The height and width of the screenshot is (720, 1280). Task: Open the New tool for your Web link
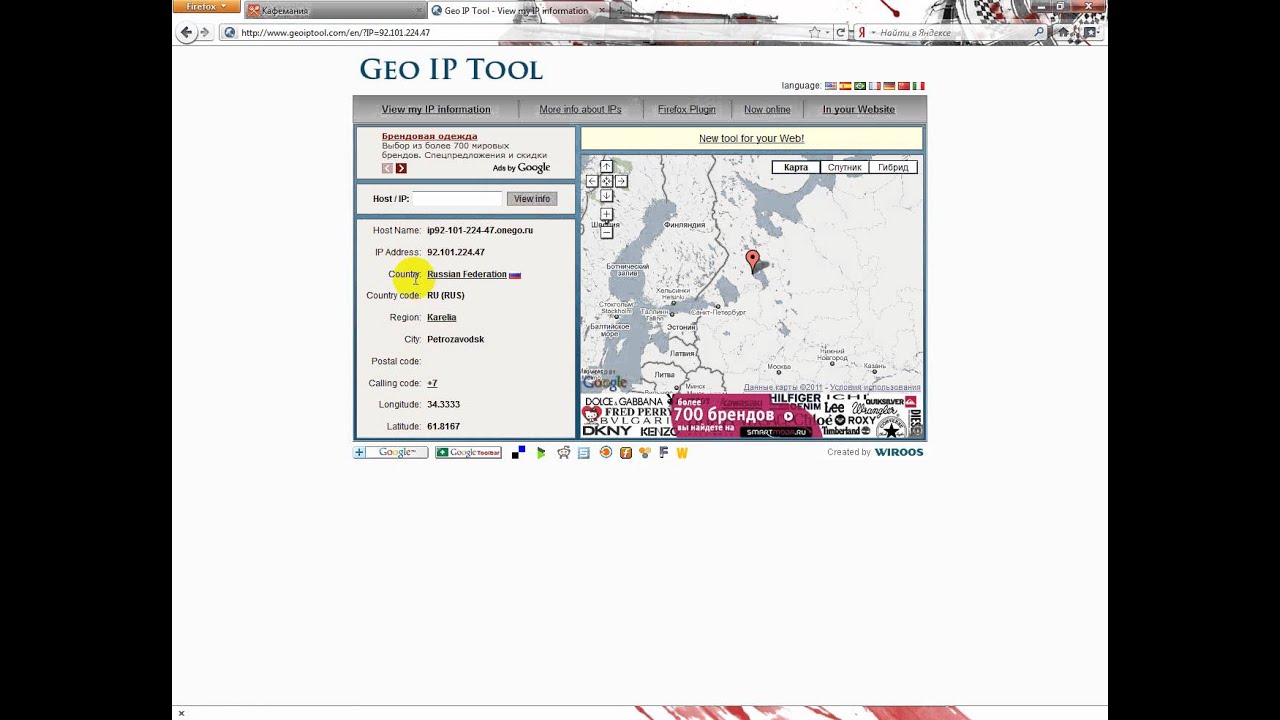[x=751, y=138]
